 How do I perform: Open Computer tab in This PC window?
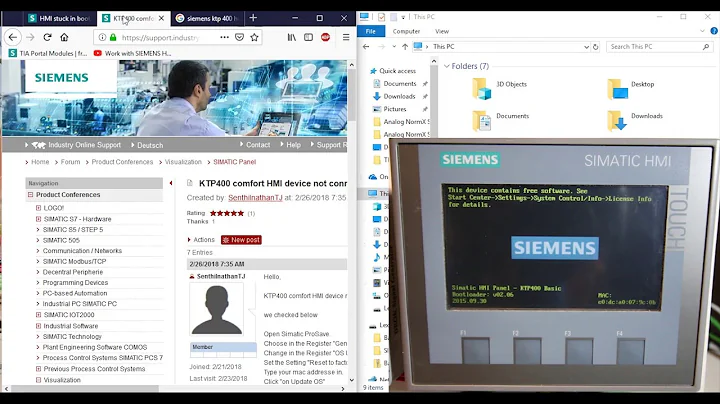tap(406, 31)
